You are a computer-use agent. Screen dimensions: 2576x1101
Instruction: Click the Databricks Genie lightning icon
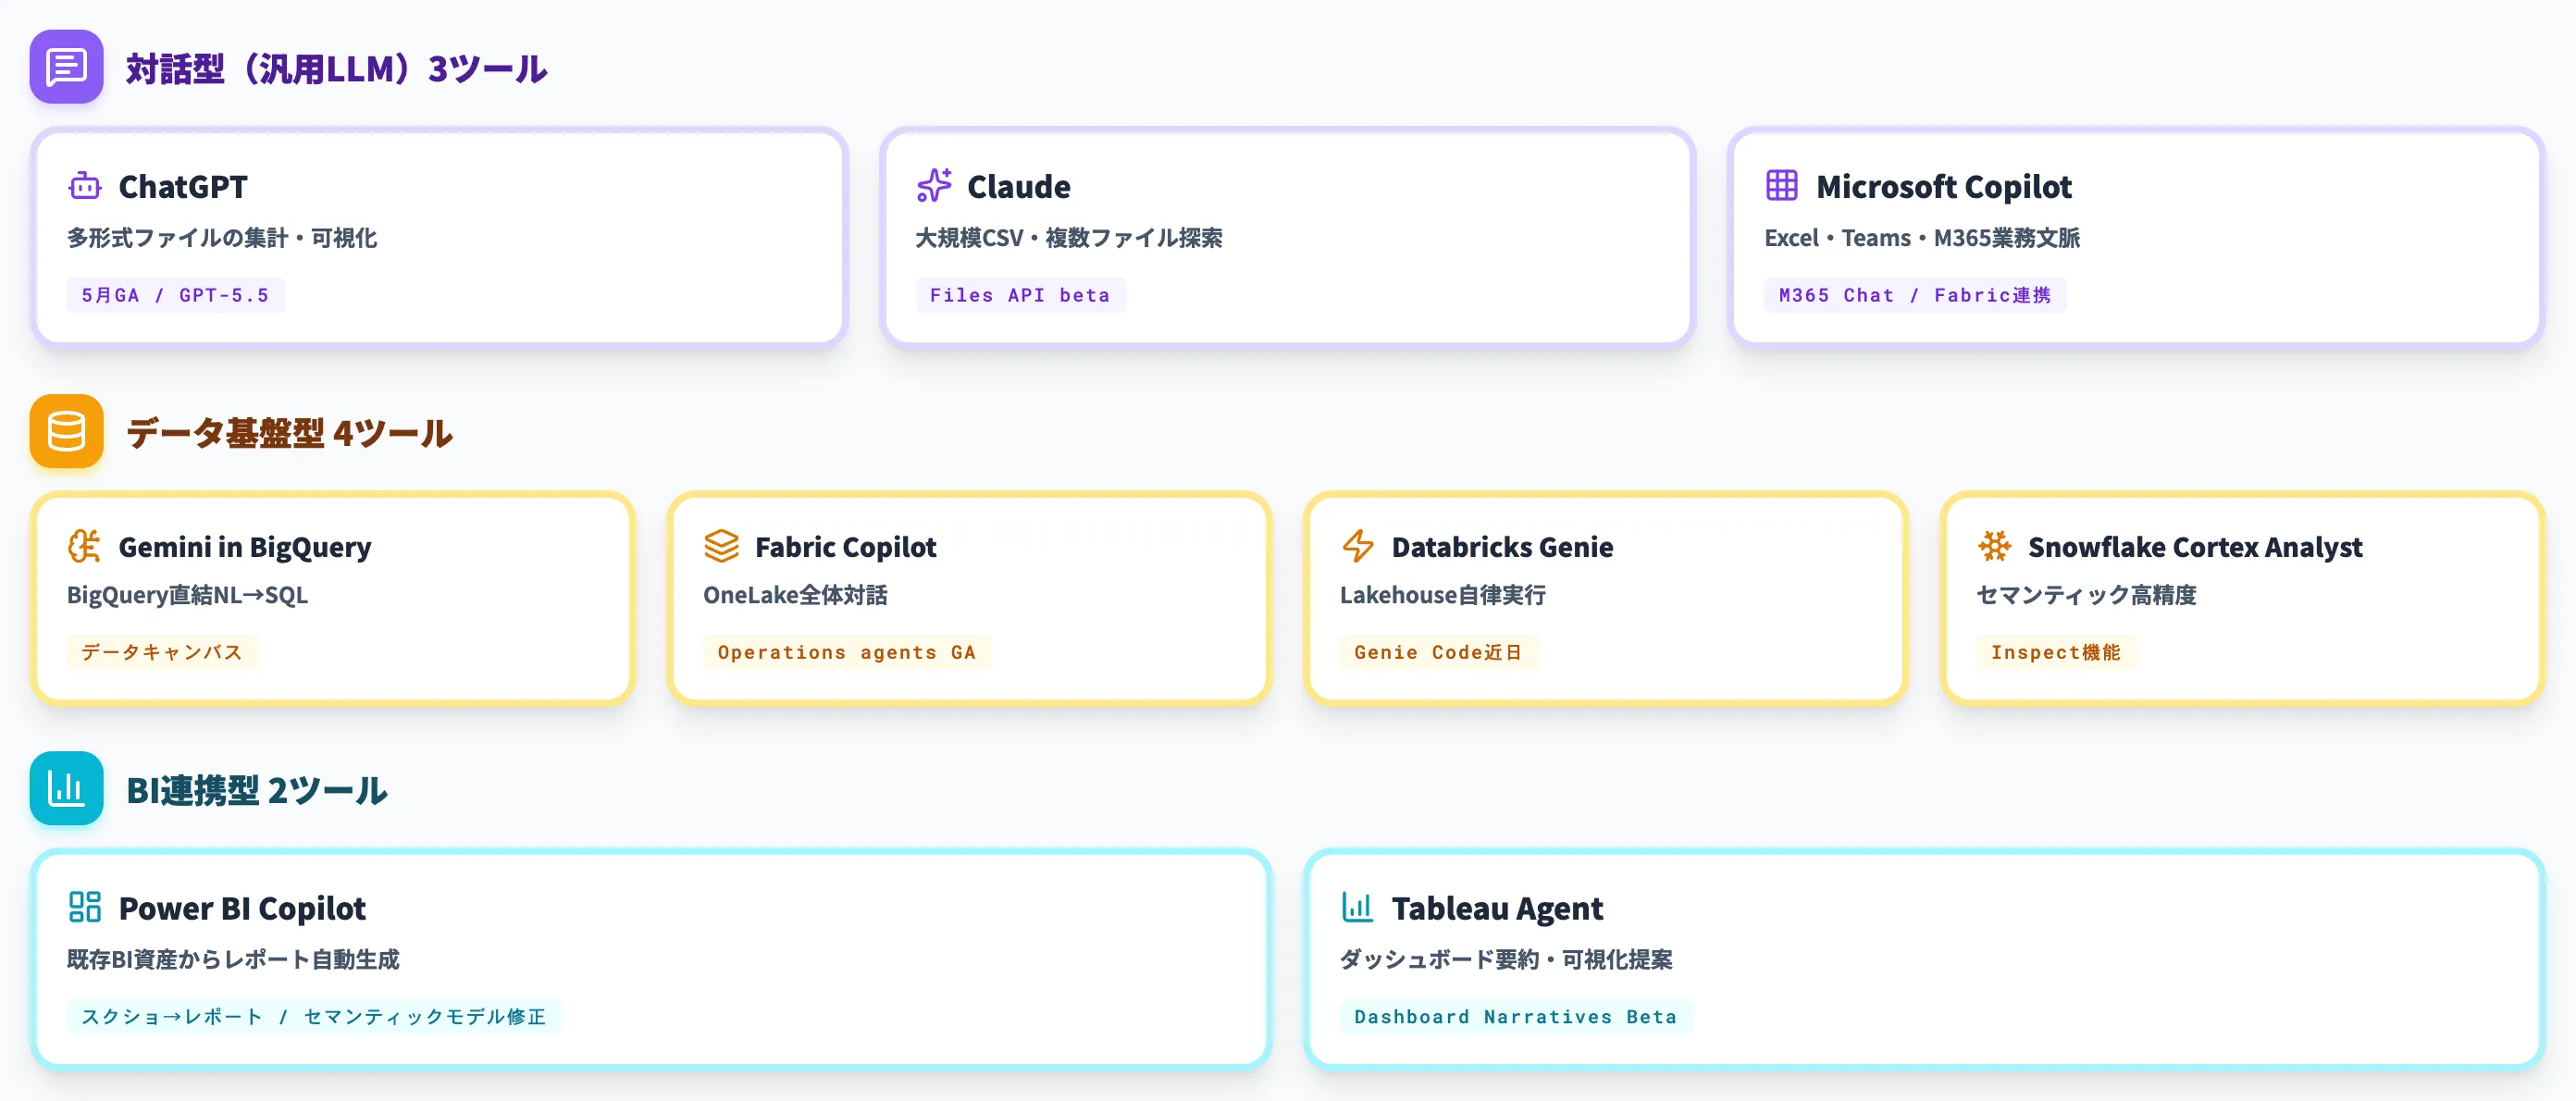pos(1358,546)
